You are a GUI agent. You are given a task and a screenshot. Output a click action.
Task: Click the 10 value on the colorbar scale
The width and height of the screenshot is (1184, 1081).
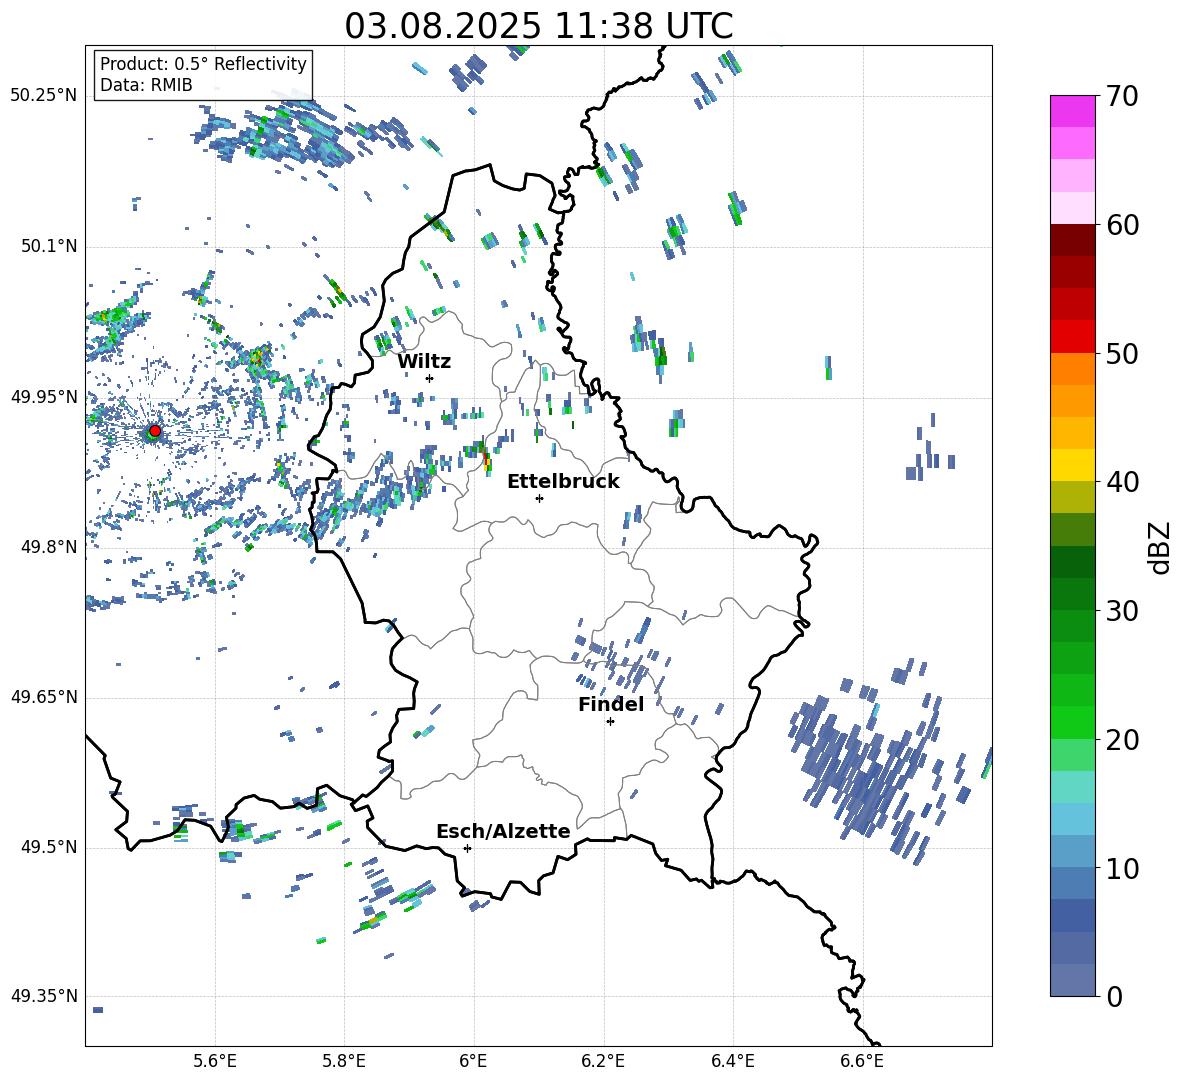(1122, 868)
